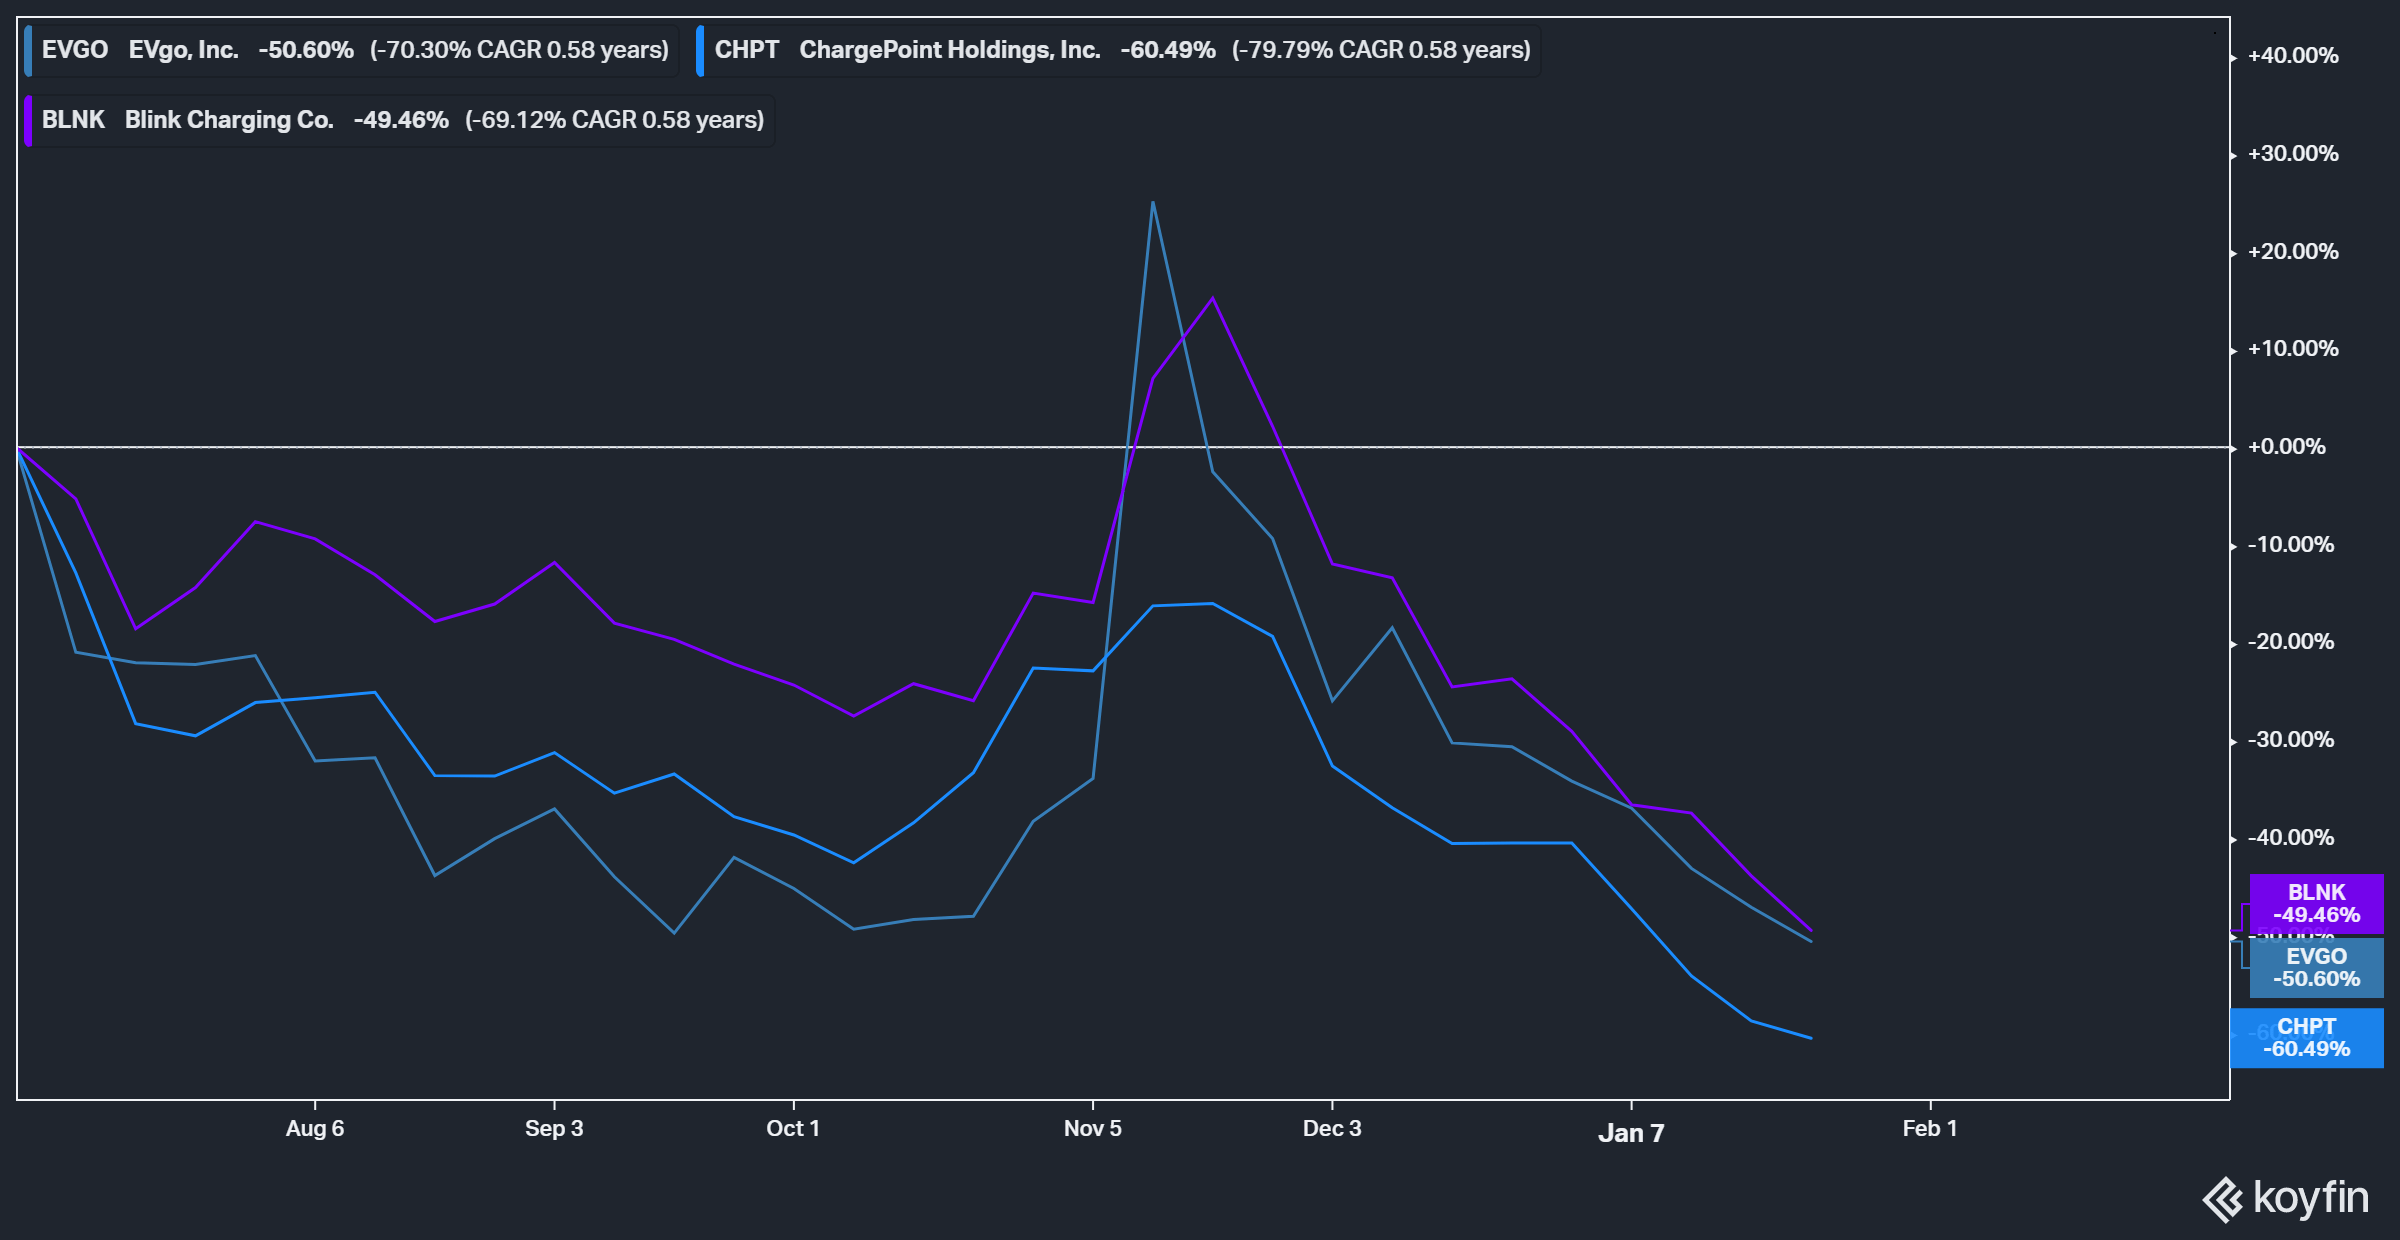
Task: Click the CHPT line's final data point
Action: 1811,1038
